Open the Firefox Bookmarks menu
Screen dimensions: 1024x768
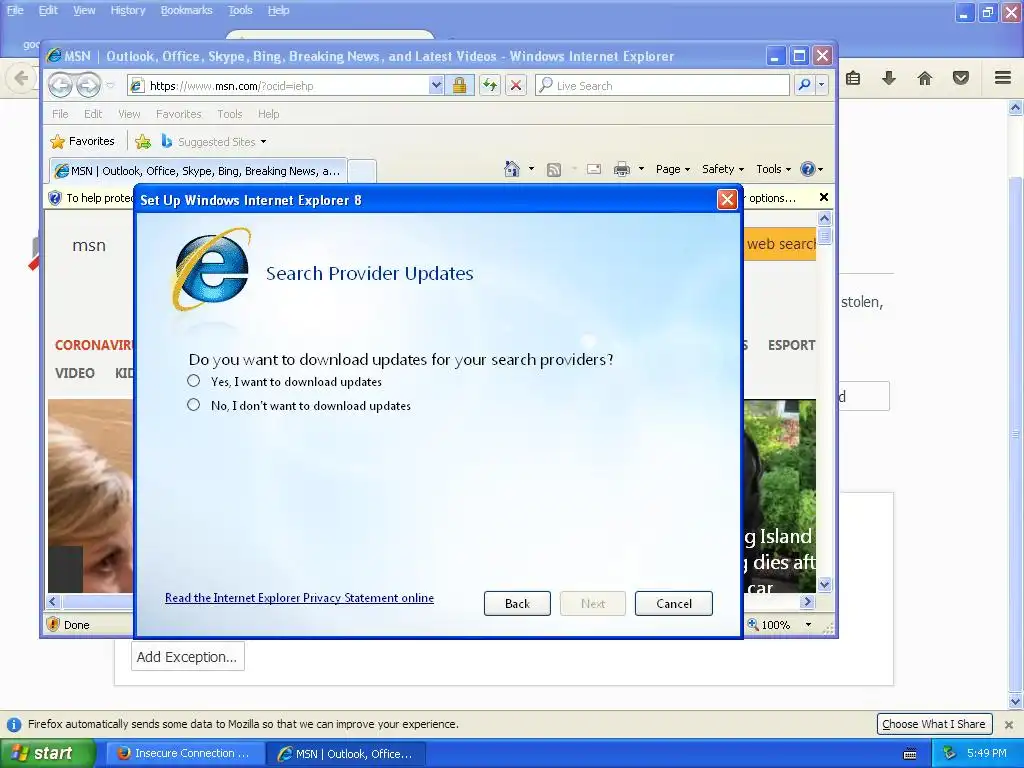(x=187, y=10)
